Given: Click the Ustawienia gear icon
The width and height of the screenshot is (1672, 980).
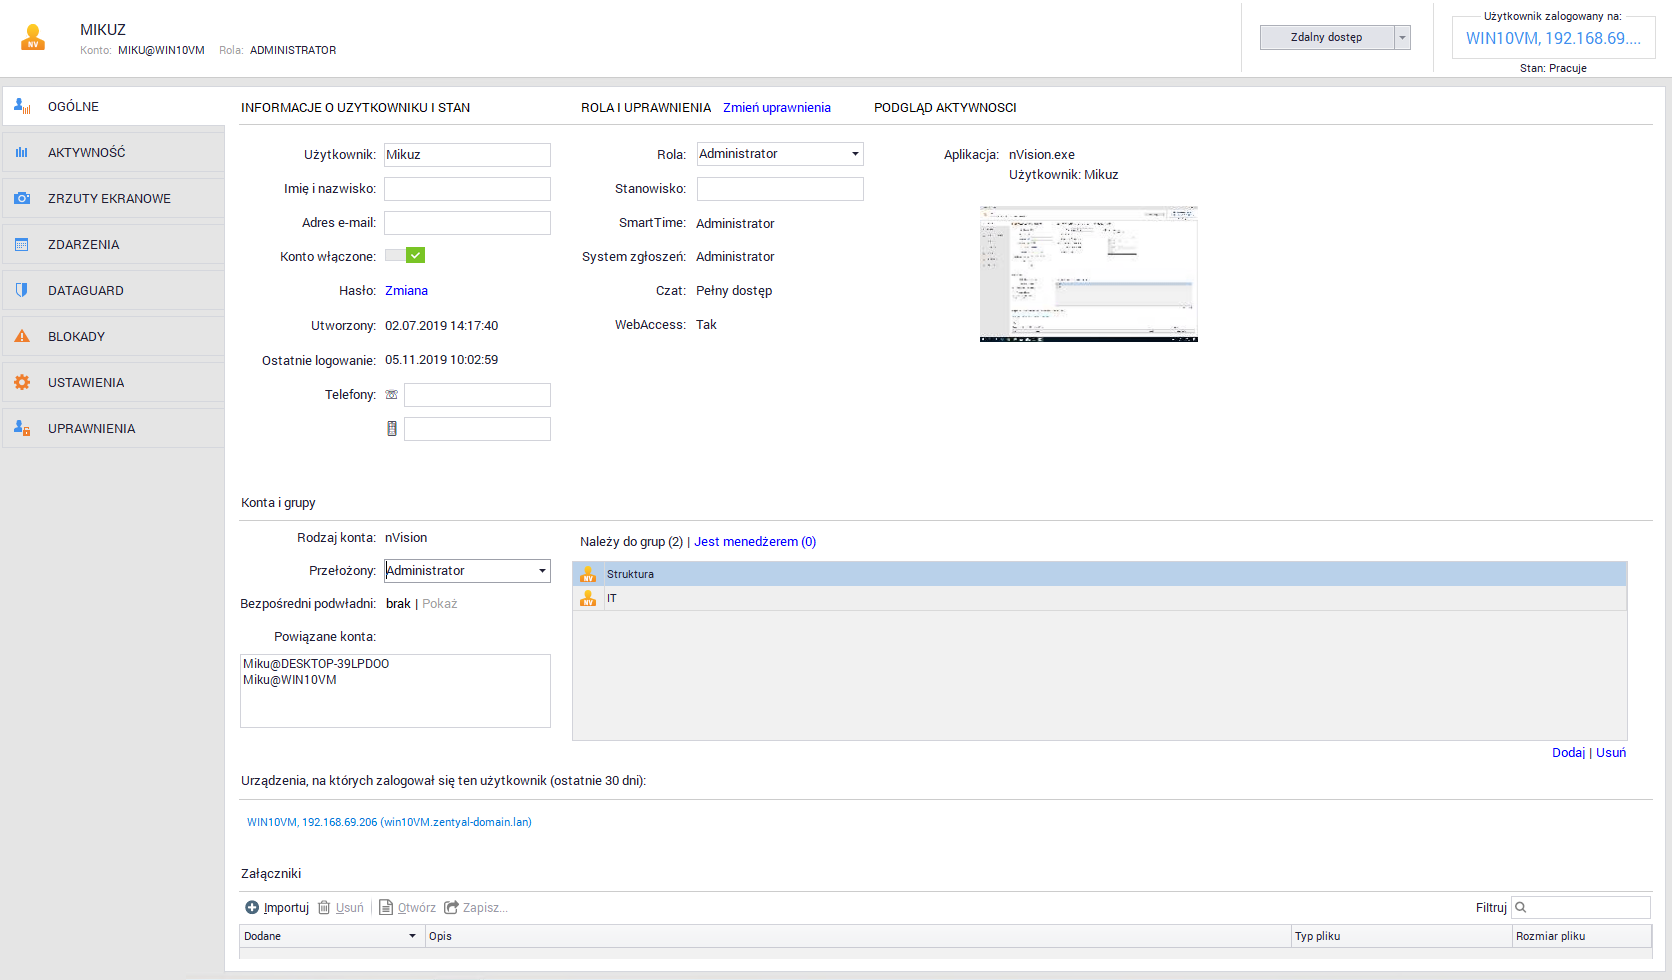Looking at the screenshot, I should [22, 382].
